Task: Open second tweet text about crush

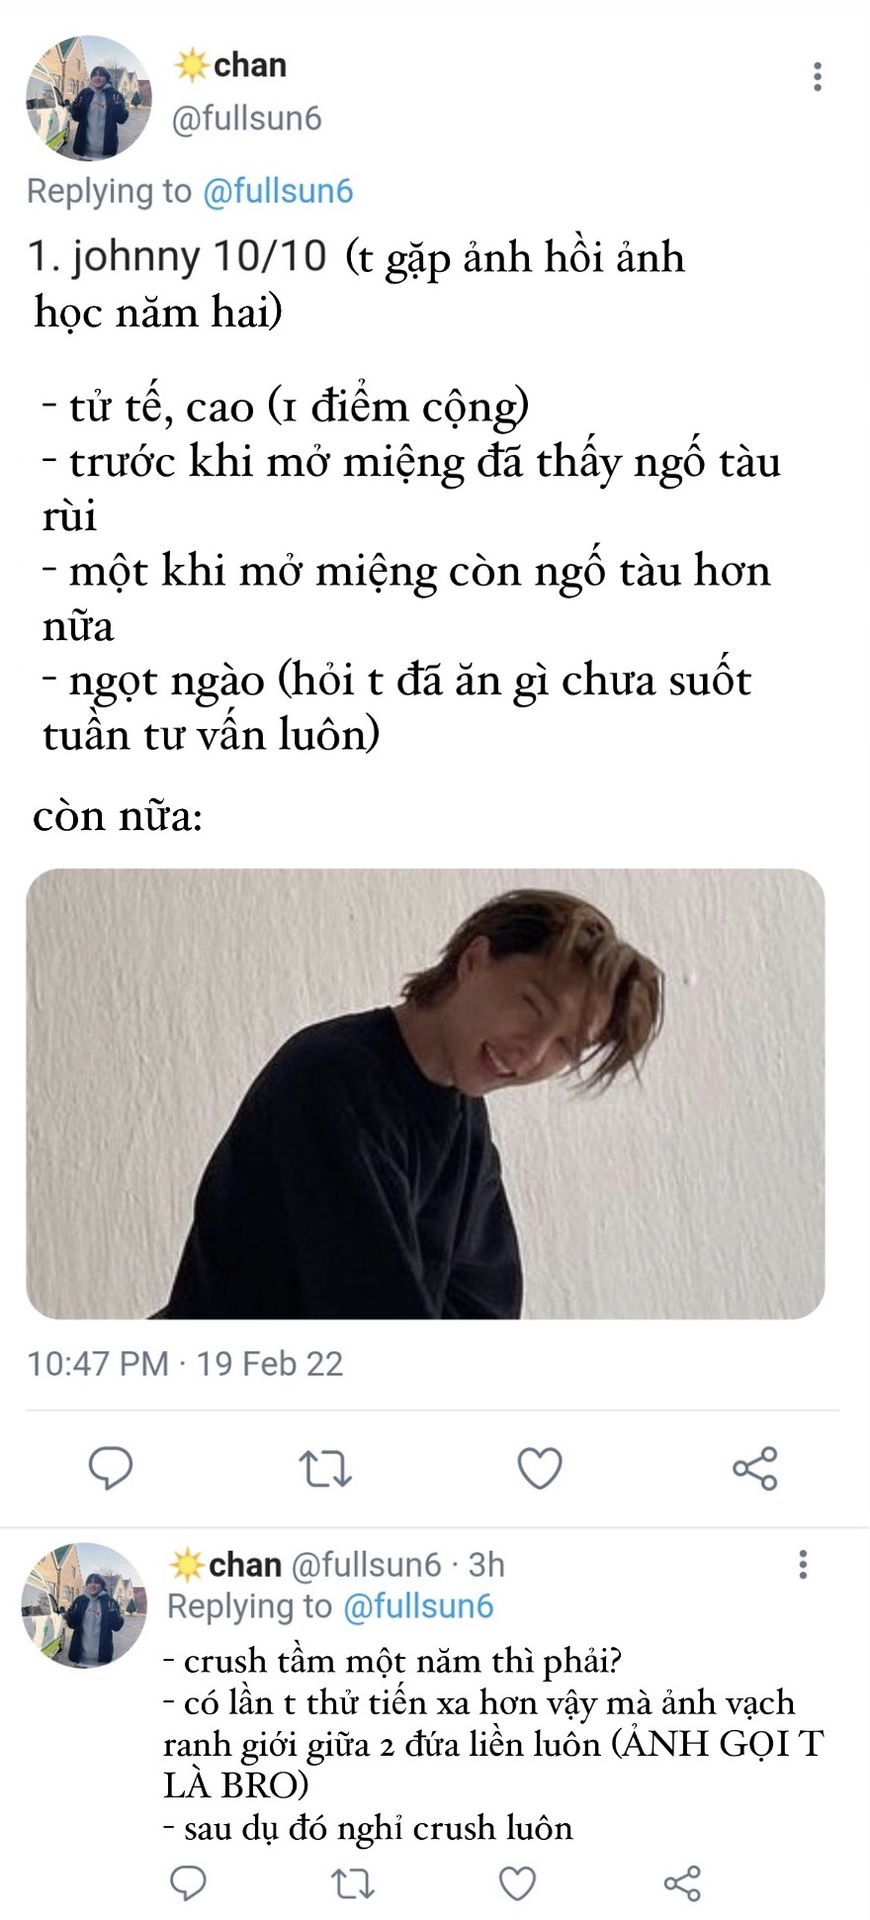Action: (x=494, y=1744)
